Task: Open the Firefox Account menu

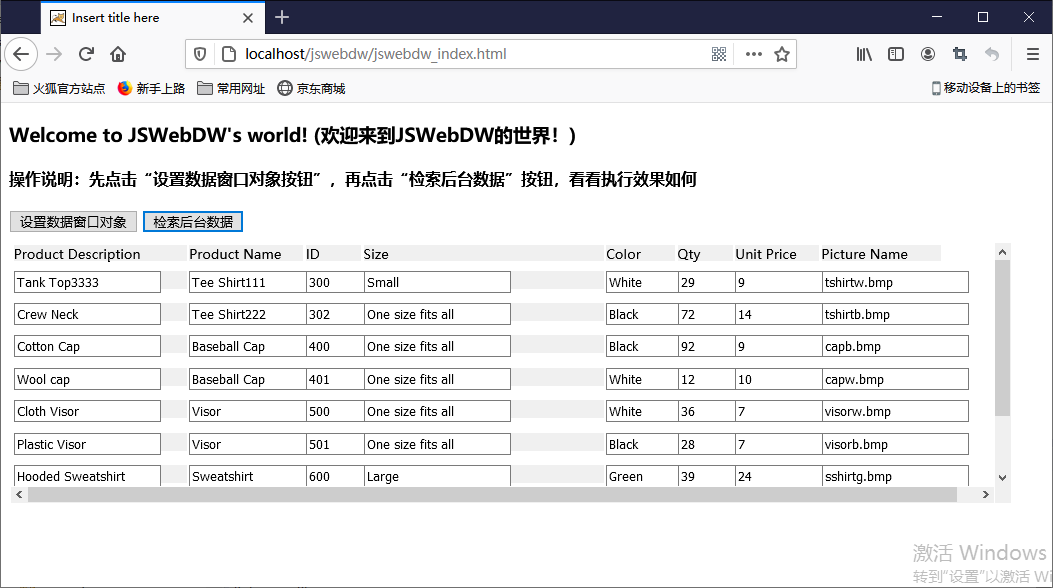Action: click(927, 54)
